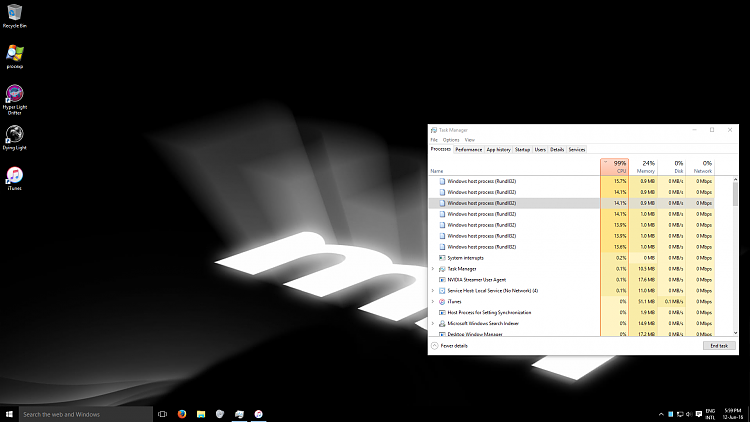Viewport: 750px width, 422px height.
Task: Select the System interrupts process row
Action: point(572,258)
